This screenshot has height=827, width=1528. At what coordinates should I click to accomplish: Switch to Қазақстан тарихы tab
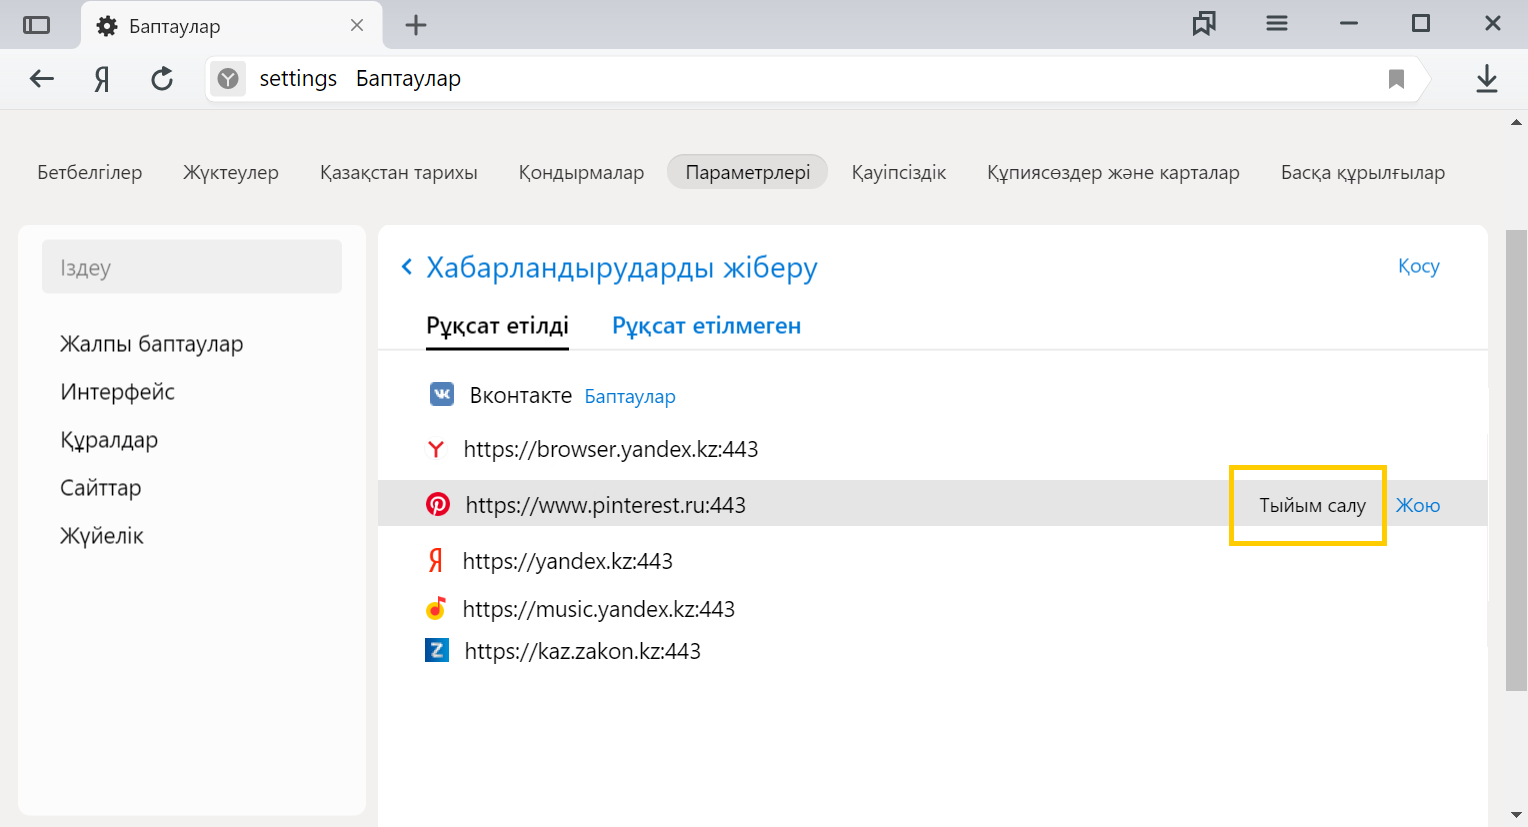[399, 172]
